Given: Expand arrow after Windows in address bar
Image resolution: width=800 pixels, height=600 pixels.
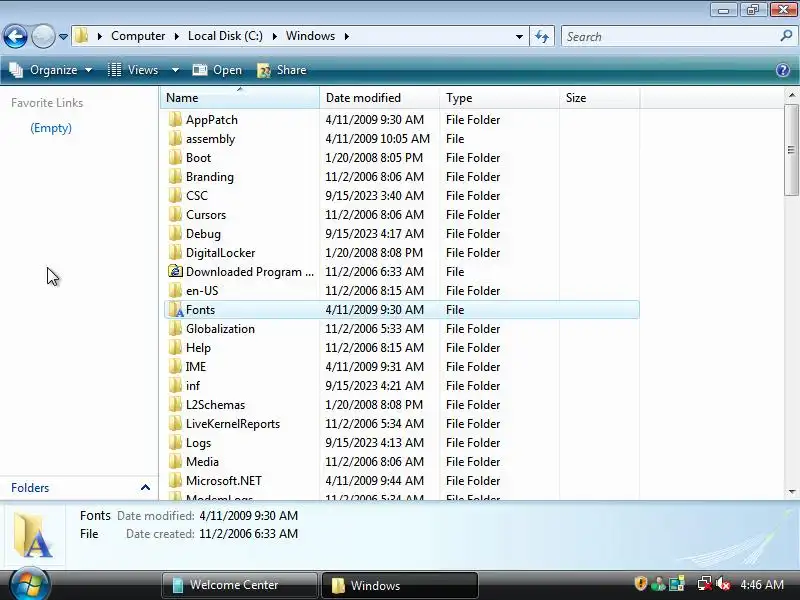Looking at the screenshot, I should [x=347, y=36].
